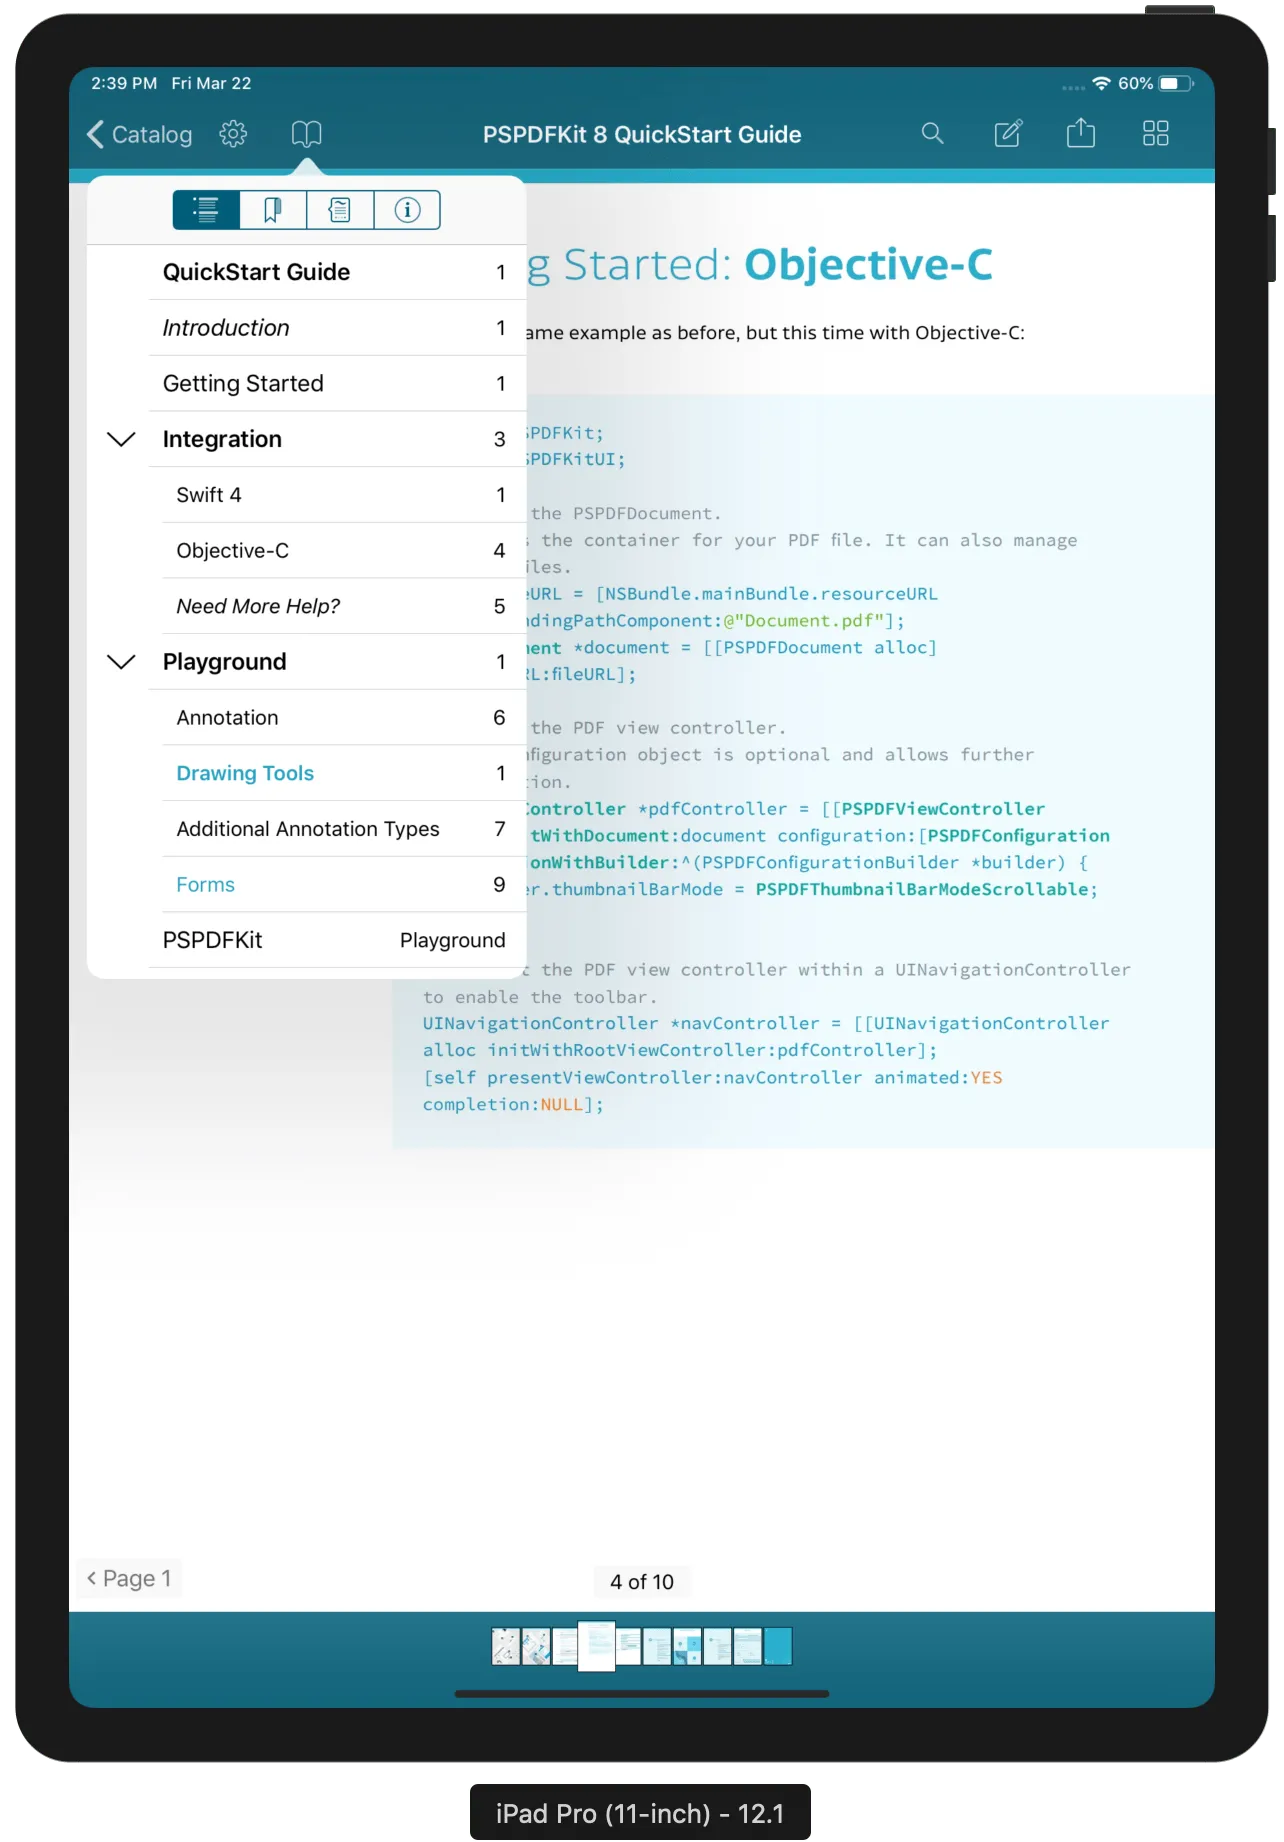Open the share action icon
The height and width of the screenshot is (1842, 1284).
click(1081, 133)
